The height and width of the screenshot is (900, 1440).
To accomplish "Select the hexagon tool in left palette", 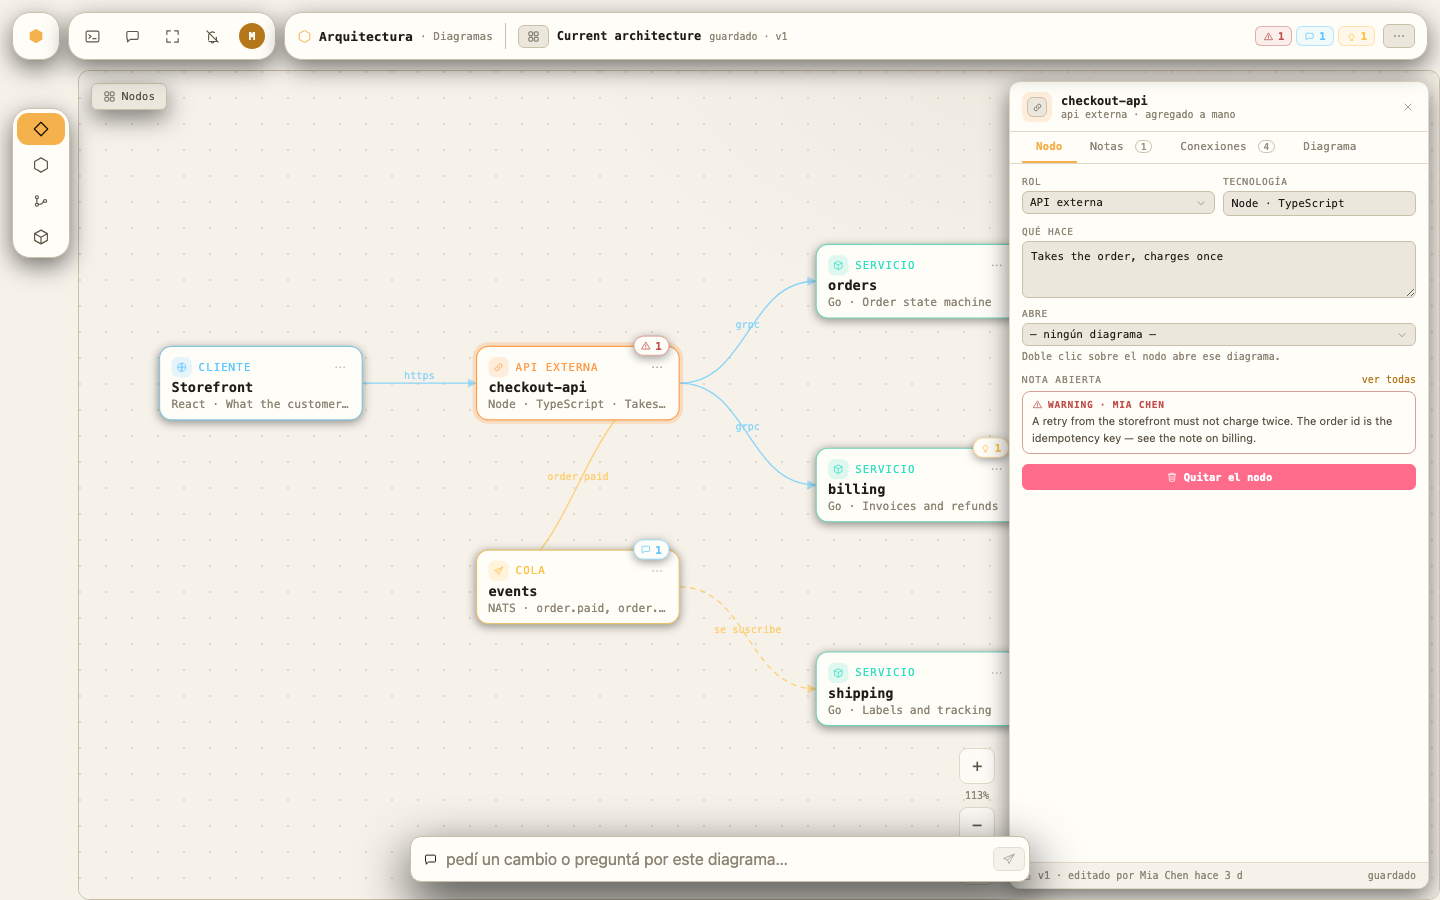I will pos(41,165).
